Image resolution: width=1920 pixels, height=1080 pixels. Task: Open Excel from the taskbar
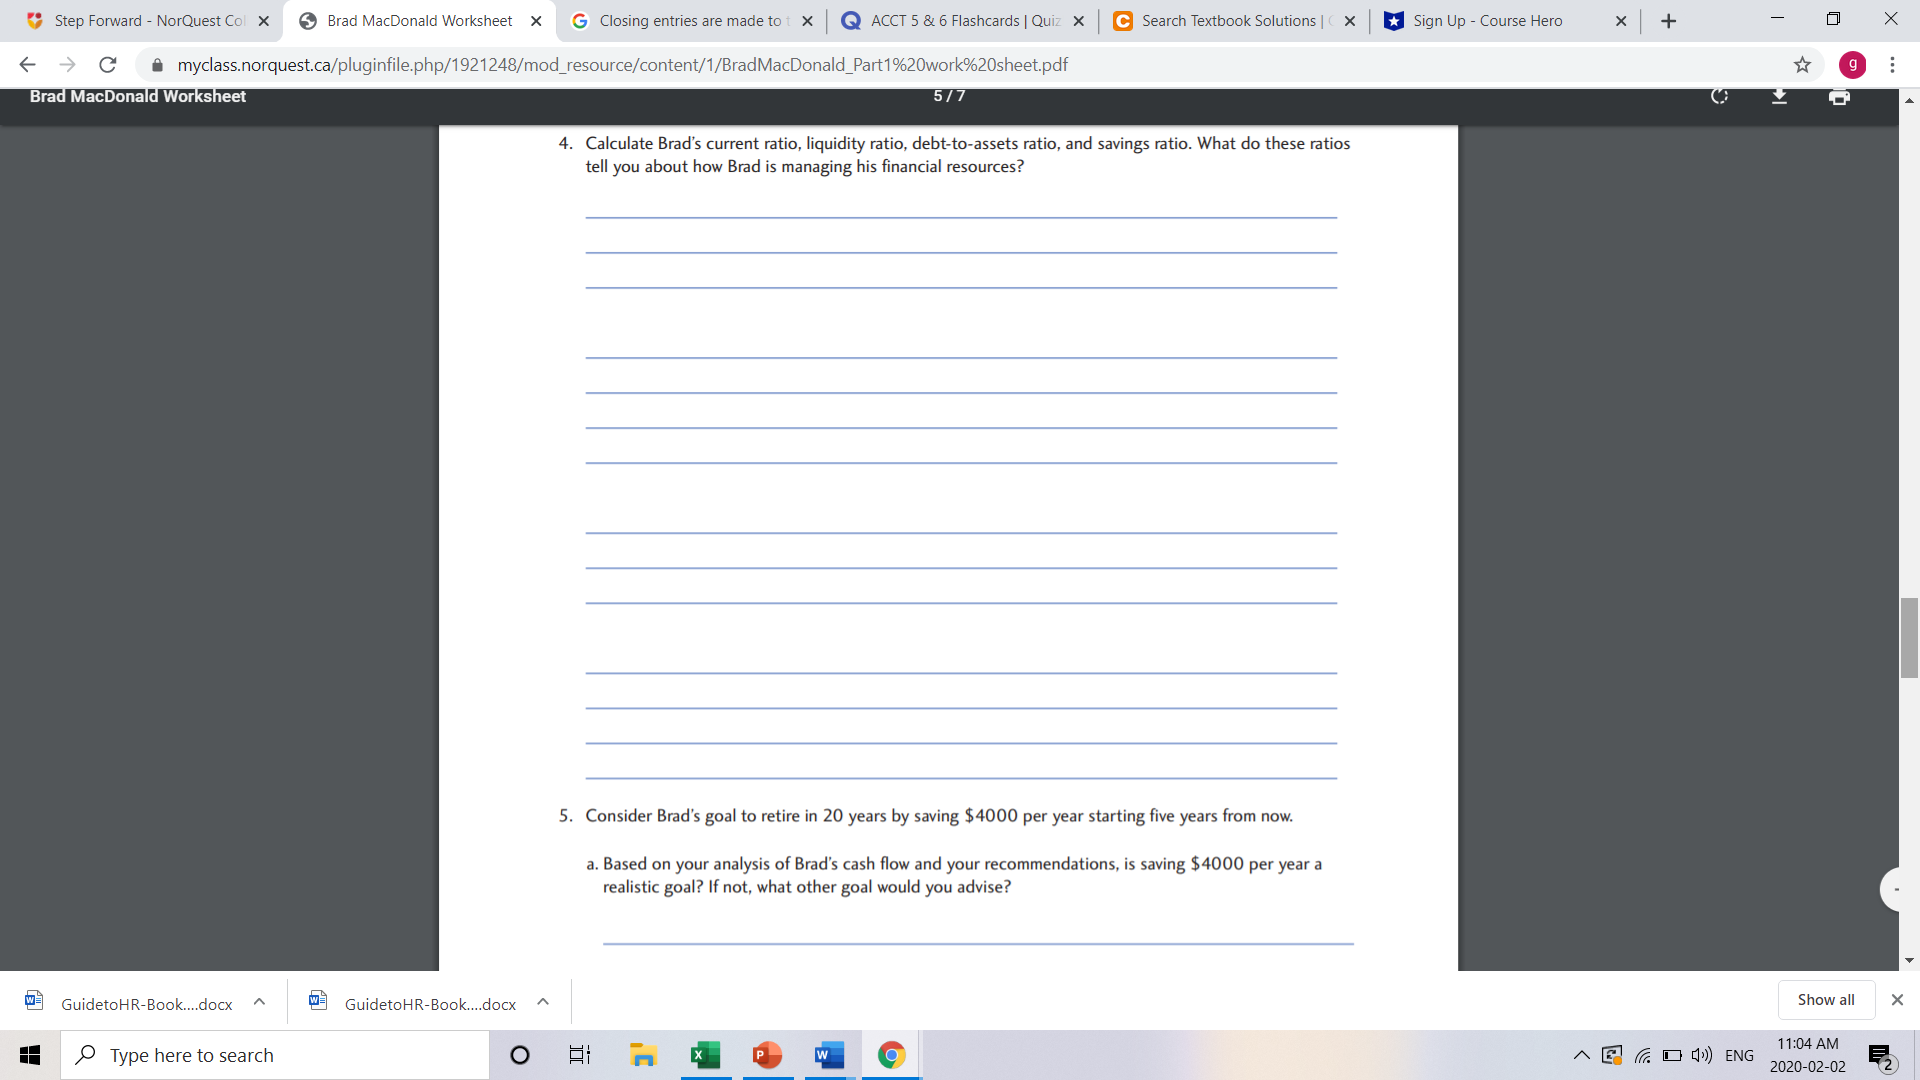click(705, 1055)
